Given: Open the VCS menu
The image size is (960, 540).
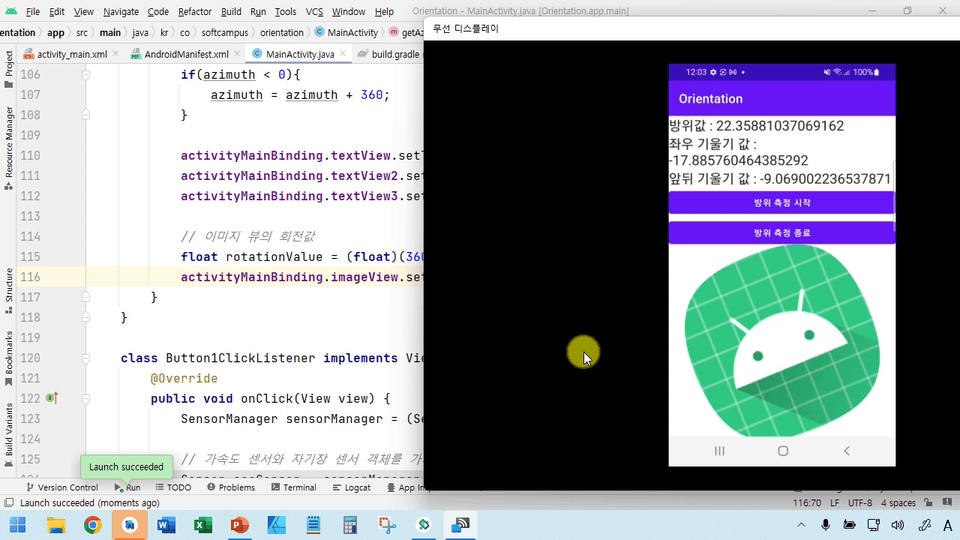Looking at the screenshot, I should 314,12.
